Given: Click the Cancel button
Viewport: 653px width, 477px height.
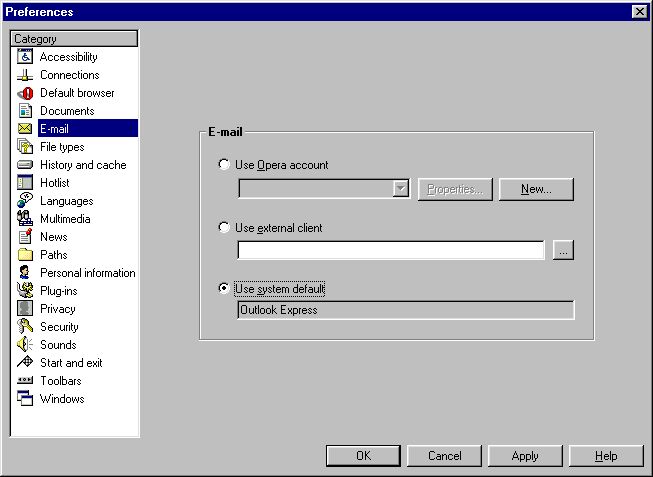Looking at the screenshot, I should pos(444,456).
